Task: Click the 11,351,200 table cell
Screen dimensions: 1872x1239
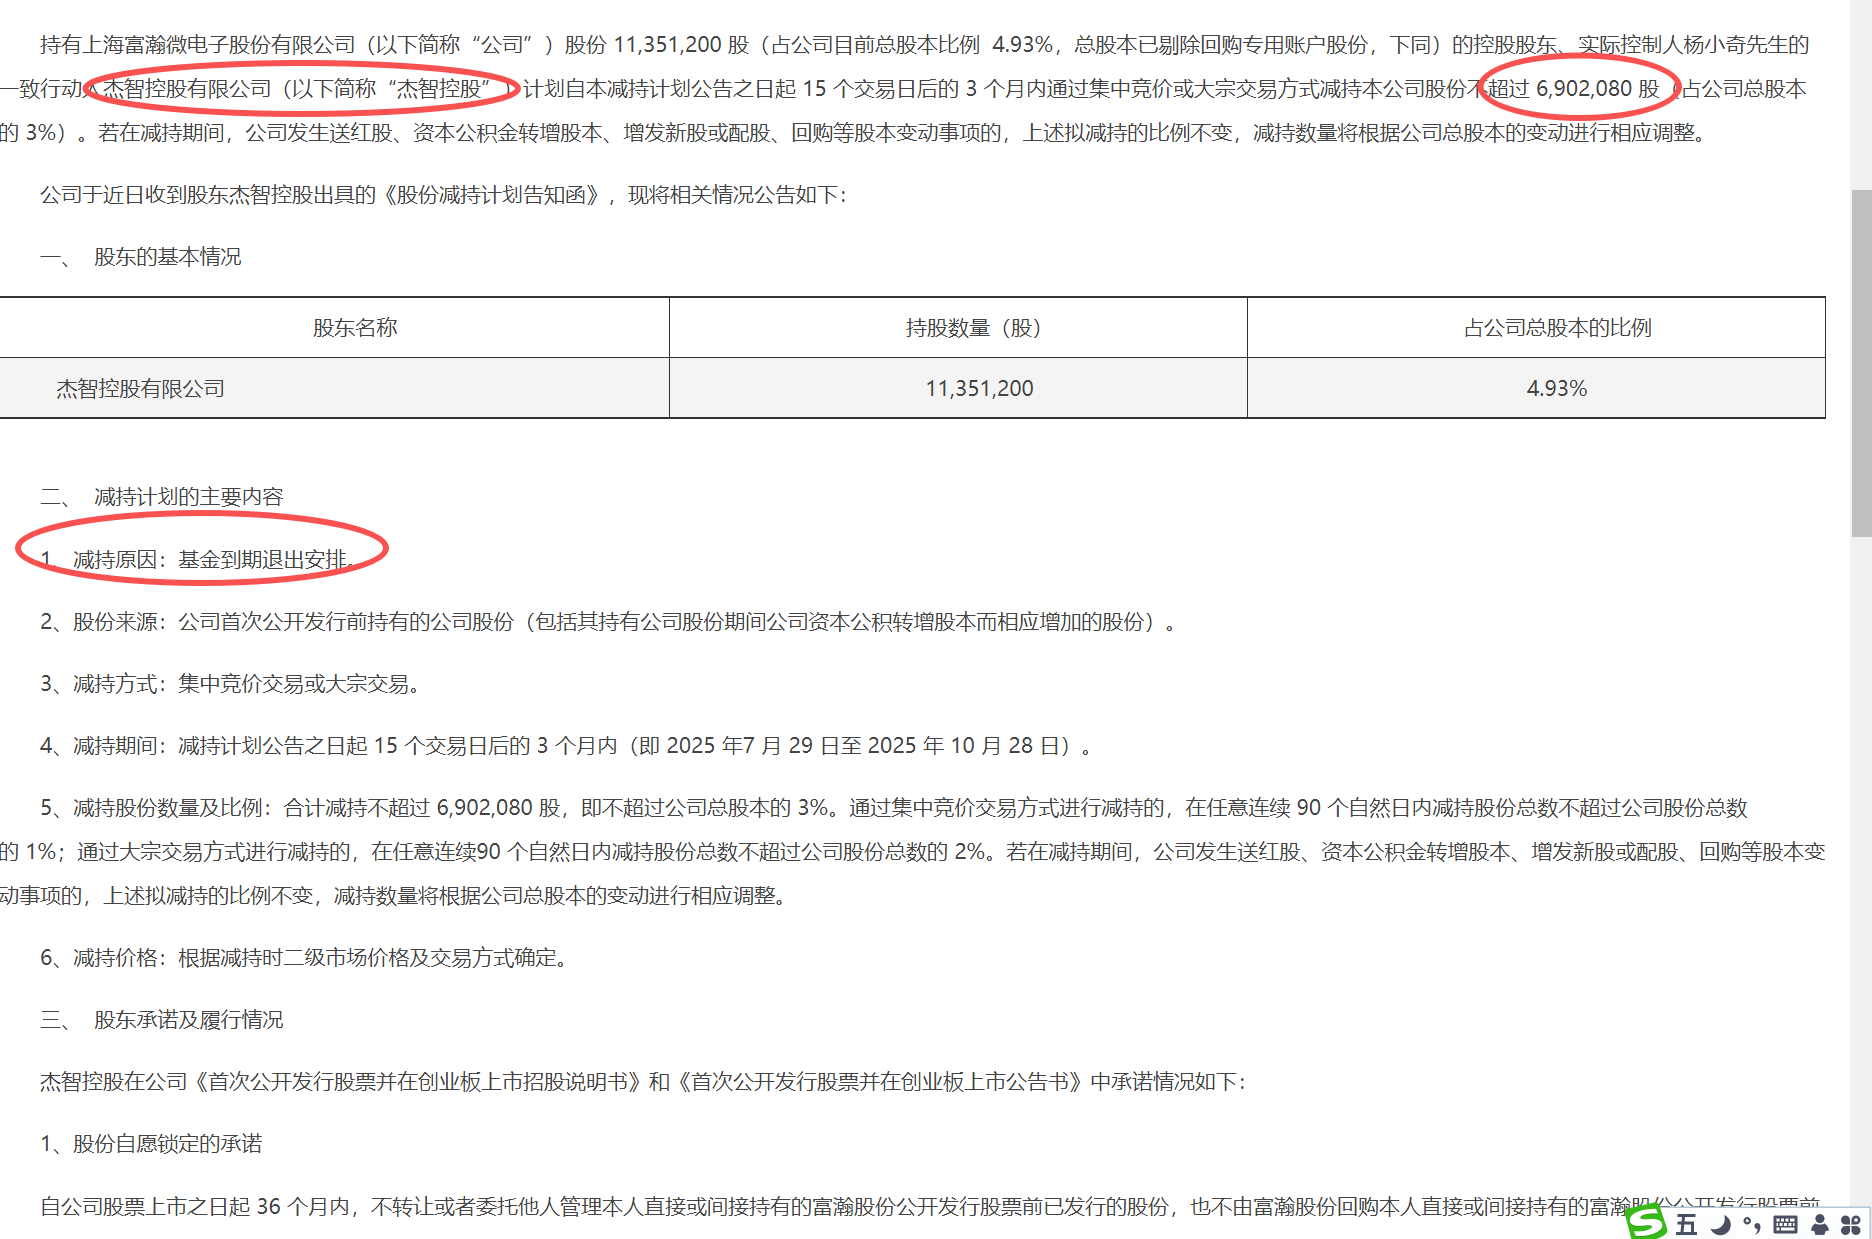Action: (x=979, y=389)
